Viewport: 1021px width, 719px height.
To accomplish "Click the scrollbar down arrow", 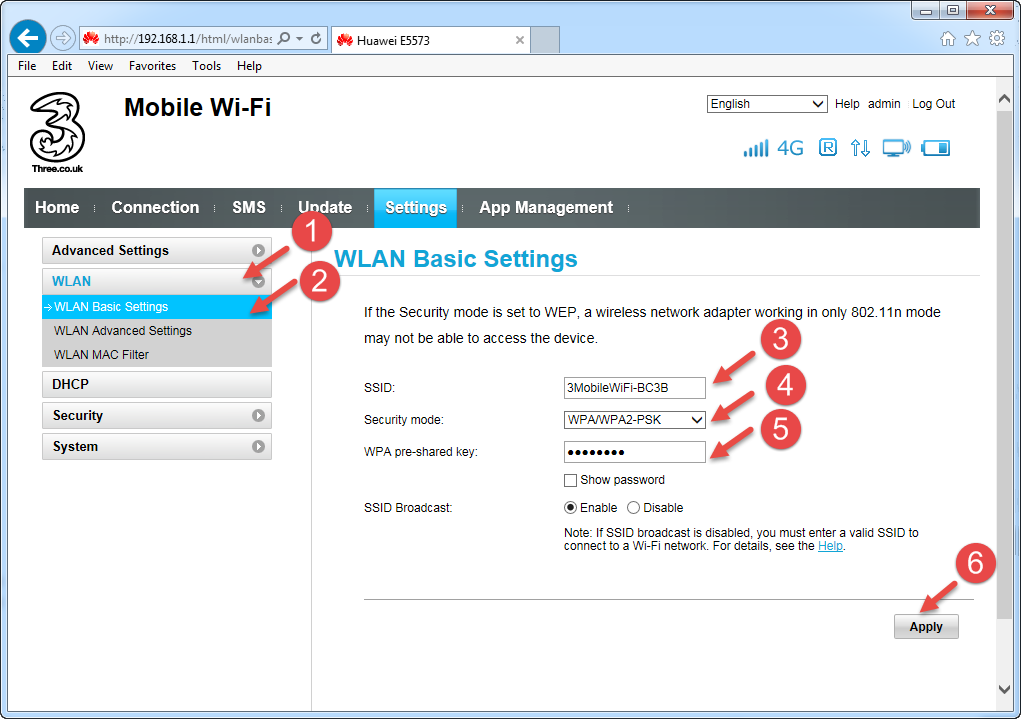I will [1004, 689].
